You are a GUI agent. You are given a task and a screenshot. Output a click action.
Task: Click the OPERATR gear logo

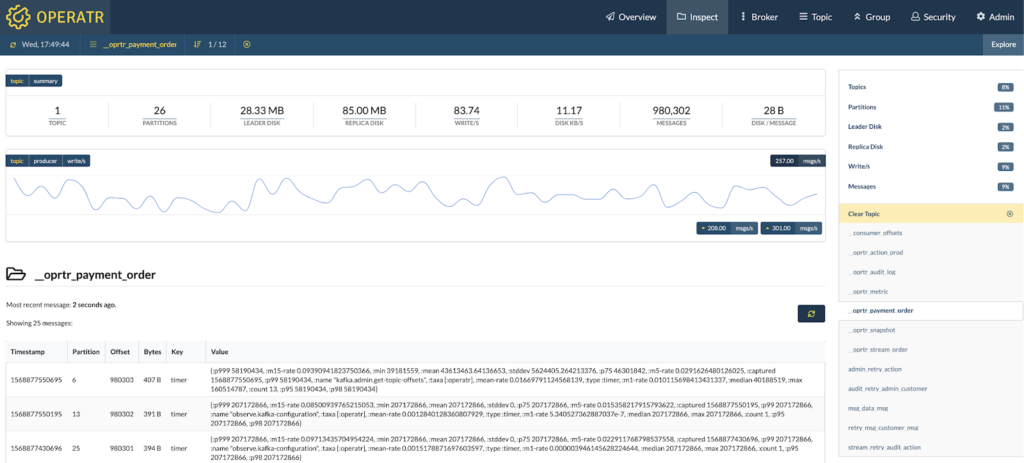coord(18,17)
